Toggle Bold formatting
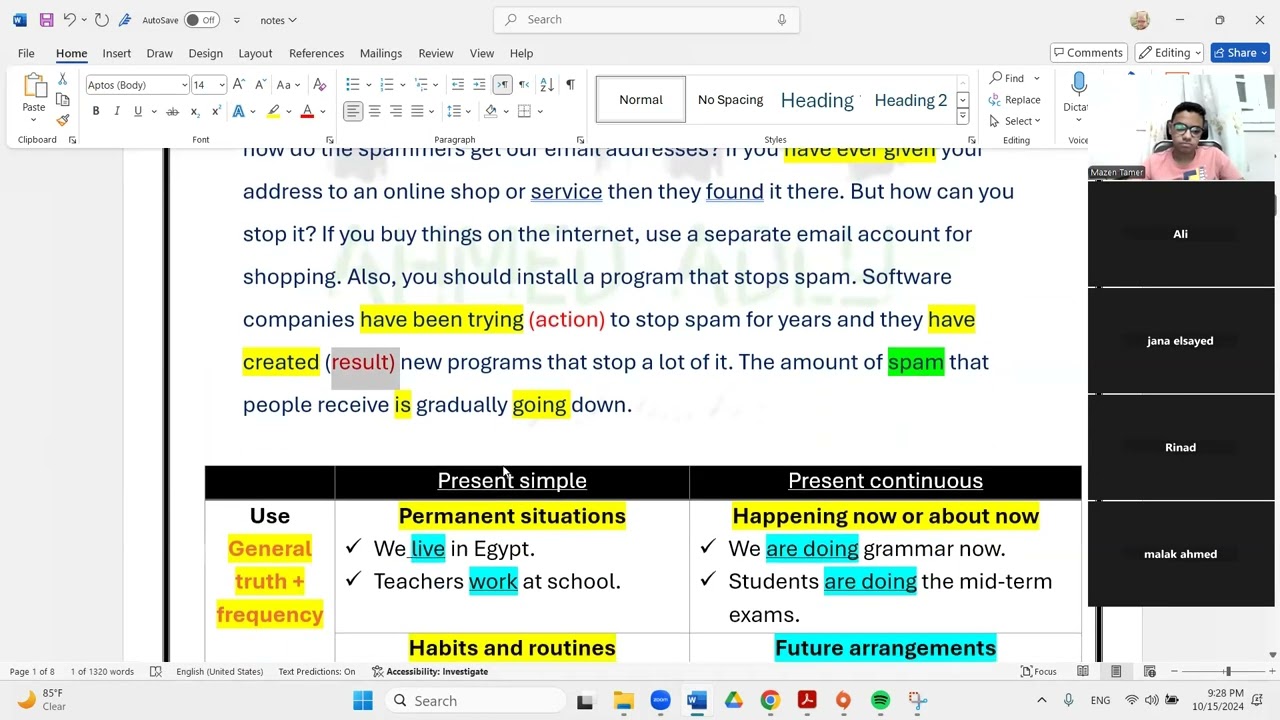This screenshot has width=1280, height=720. 96,111
